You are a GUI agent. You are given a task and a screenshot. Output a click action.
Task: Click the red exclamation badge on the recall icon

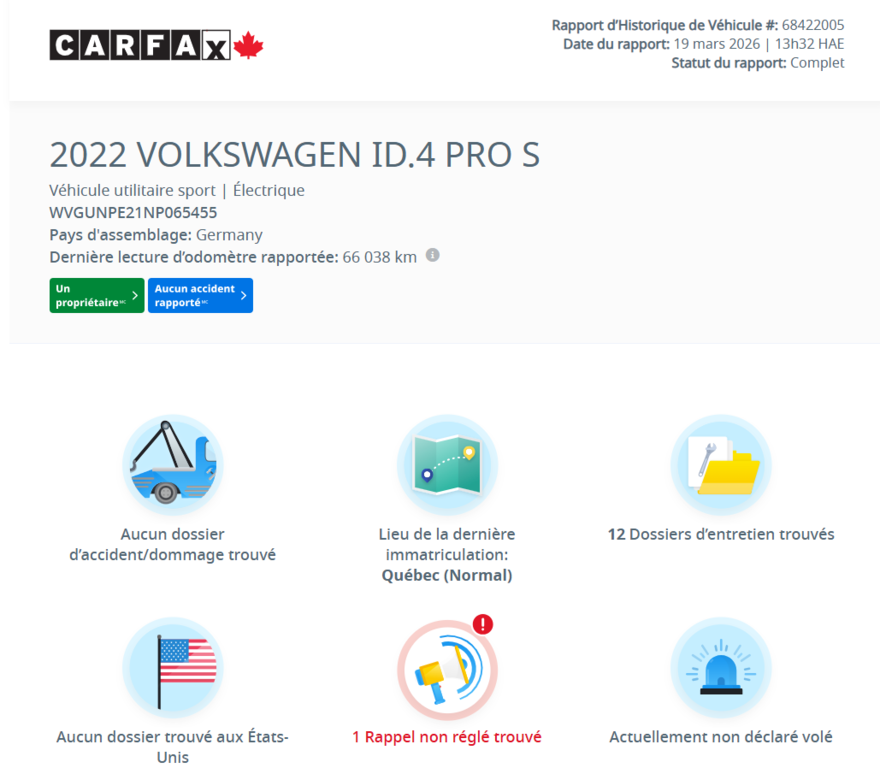481,624
